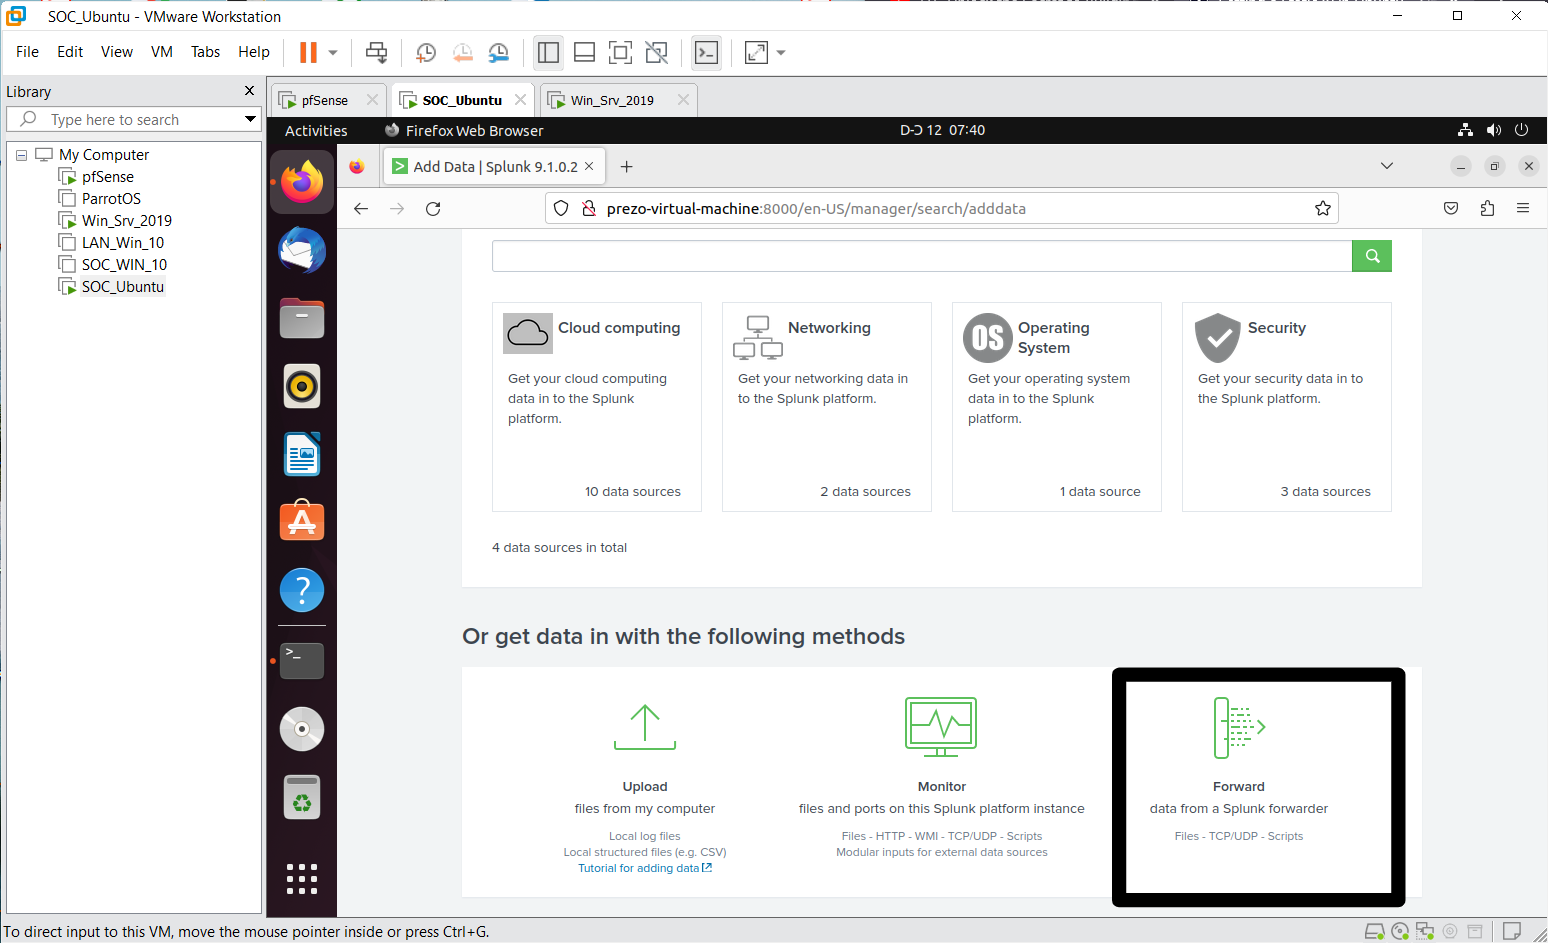
Task: Select the Security data card
Action: [x=1287, y=407]
